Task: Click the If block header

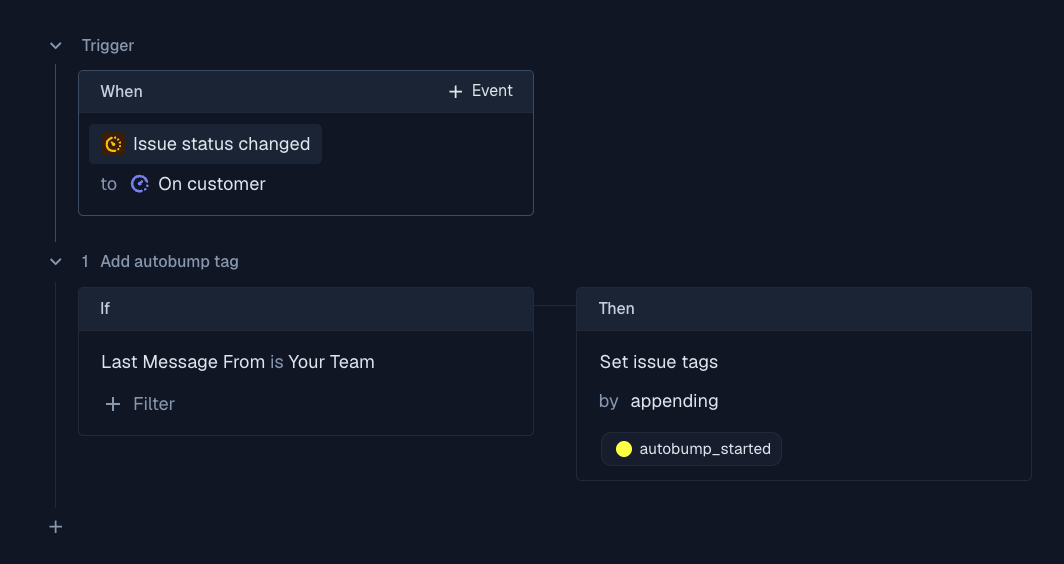Action: coord(305,308)
